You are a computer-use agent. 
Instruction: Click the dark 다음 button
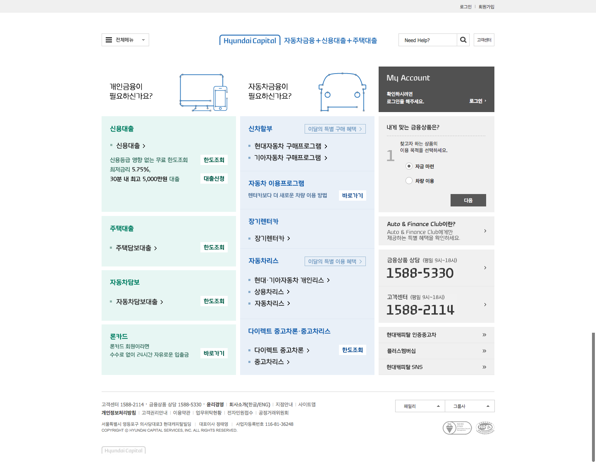point(468,200)
